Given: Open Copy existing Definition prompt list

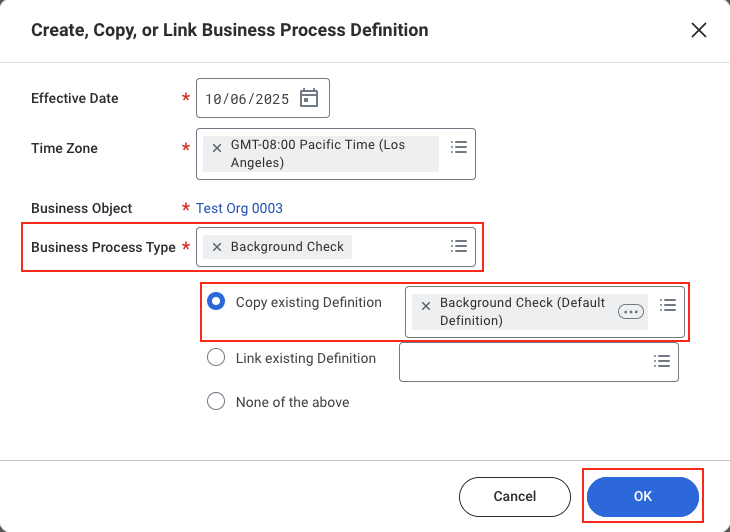Looking at the screenshot, I should (668, 305).
